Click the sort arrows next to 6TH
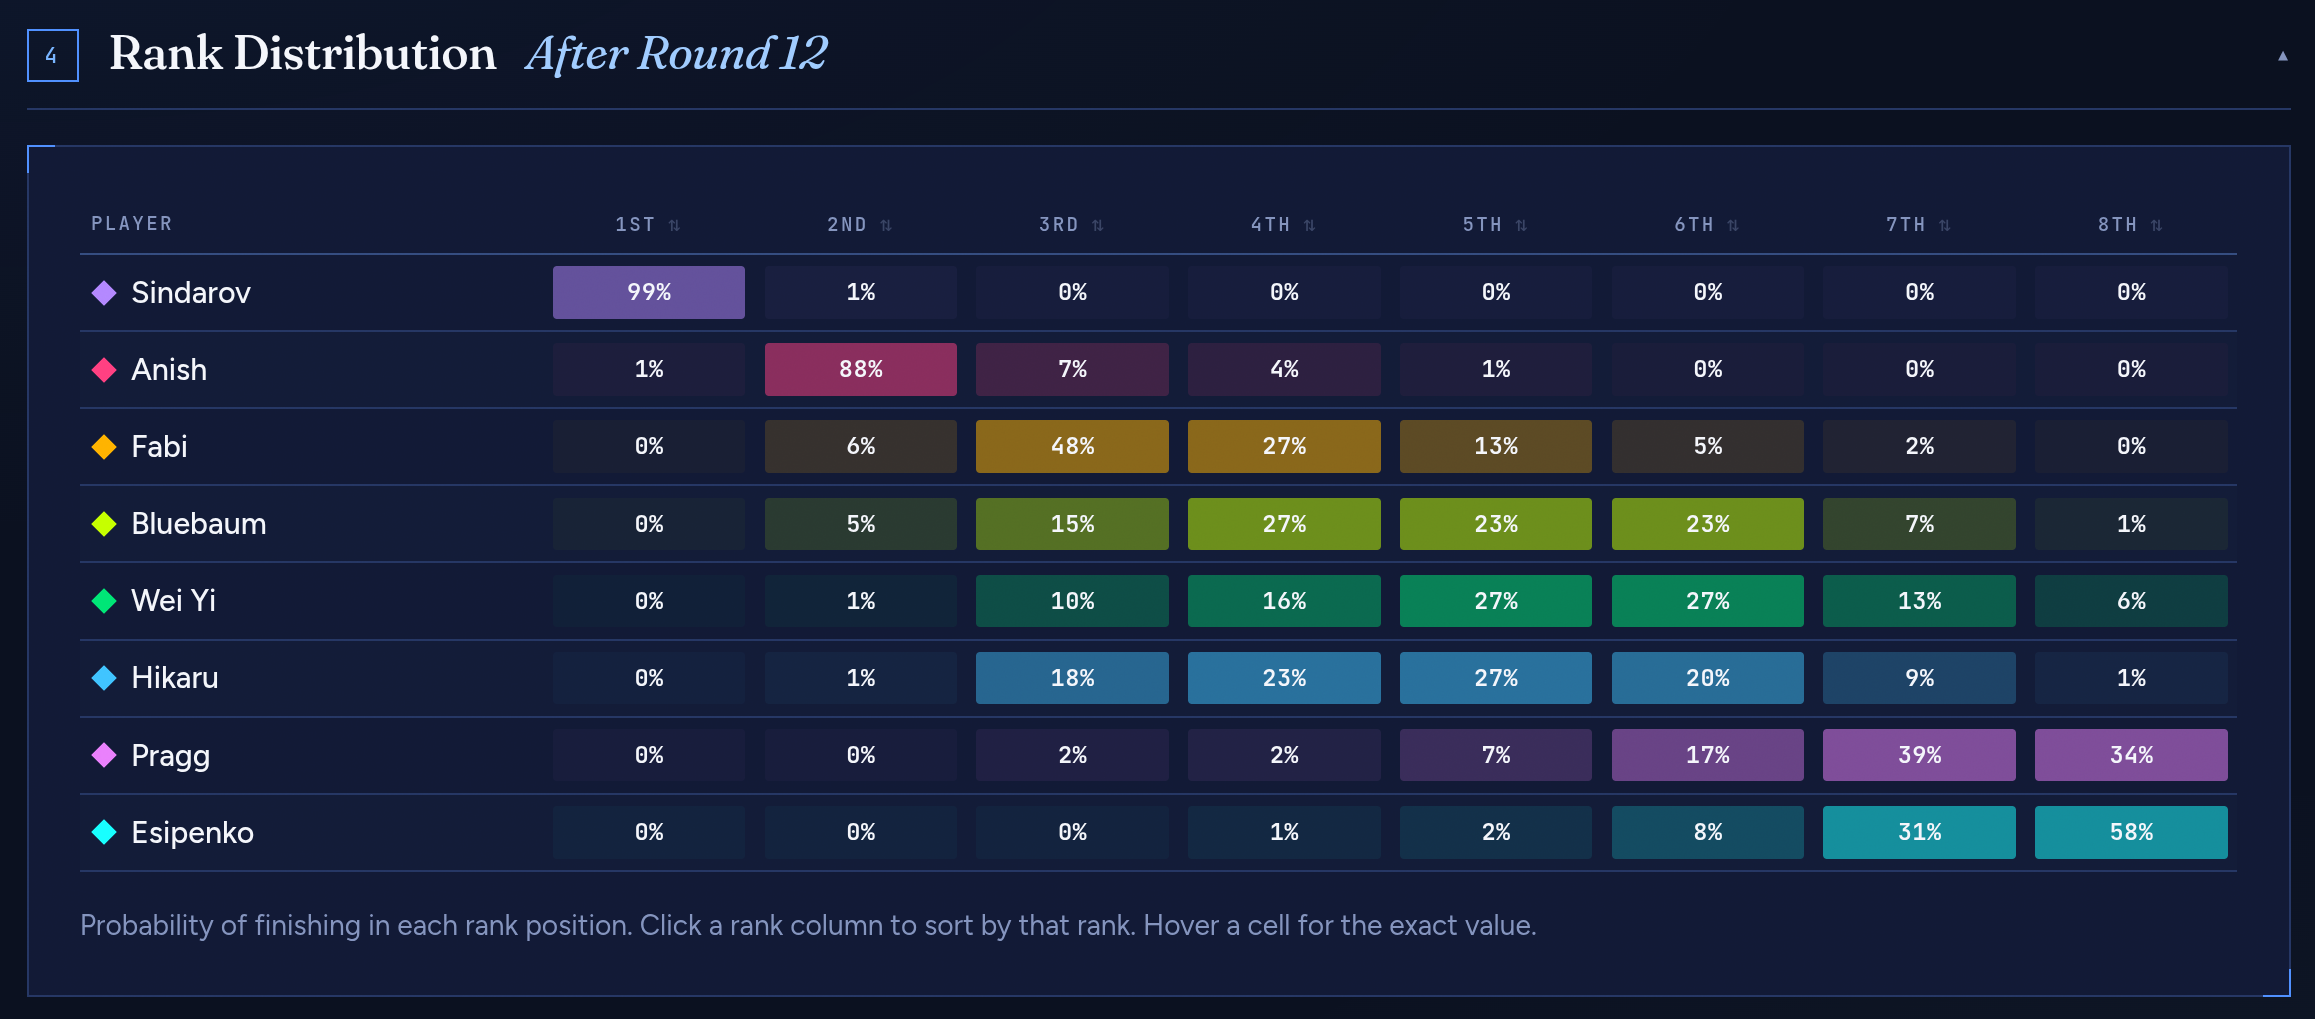This screenshot has width=2315, height=1019. [x=1733, y=225]
